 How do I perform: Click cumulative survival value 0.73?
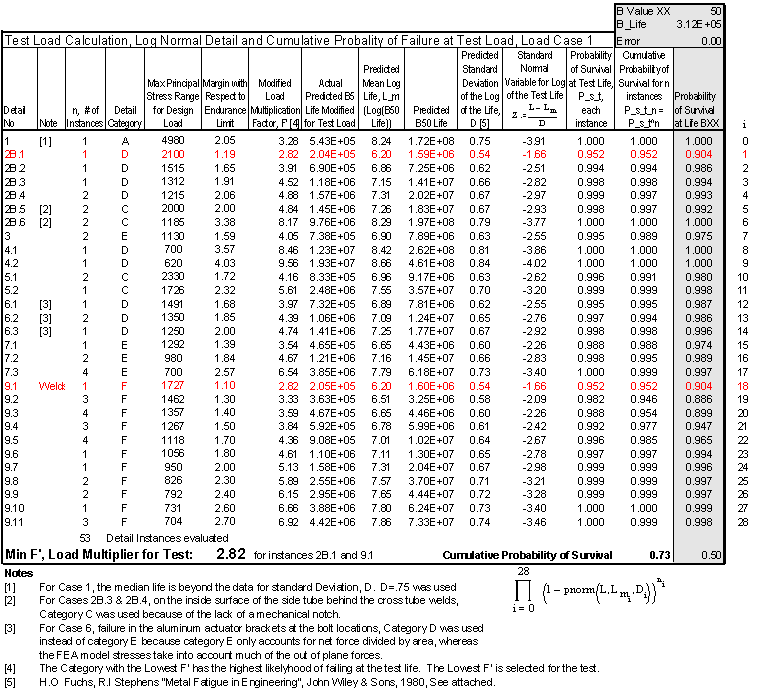[x=660, y=555]
